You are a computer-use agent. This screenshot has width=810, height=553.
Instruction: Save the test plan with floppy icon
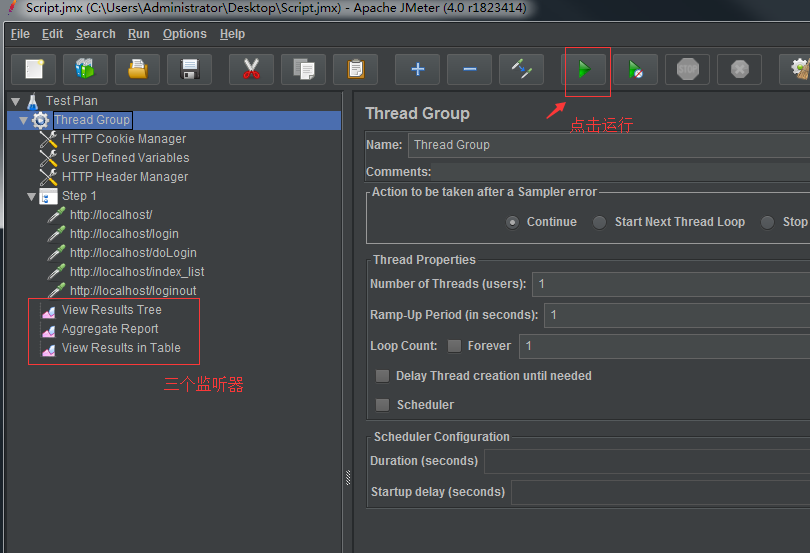(190, 69)
